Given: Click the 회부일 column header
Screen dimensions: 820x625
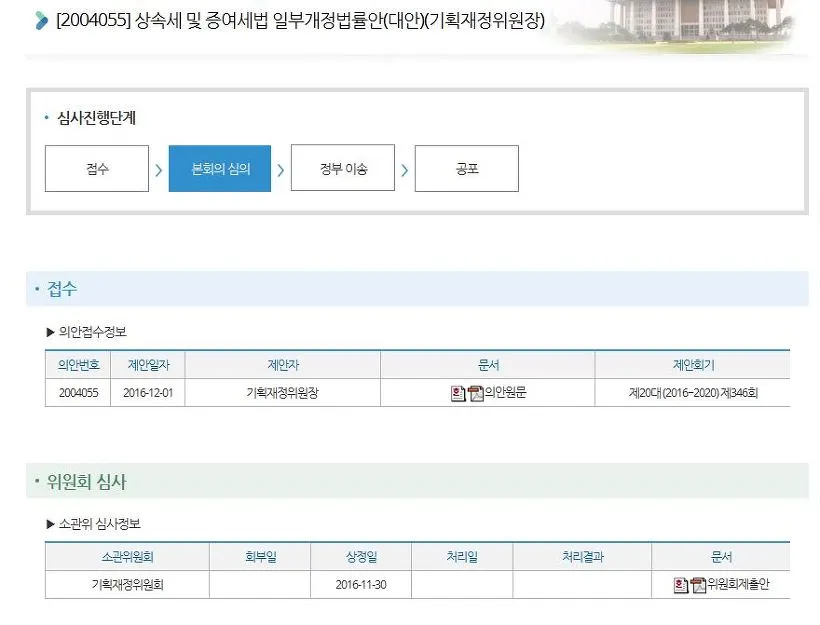Looking at the screenshot, I should click(x=260, y=556).
